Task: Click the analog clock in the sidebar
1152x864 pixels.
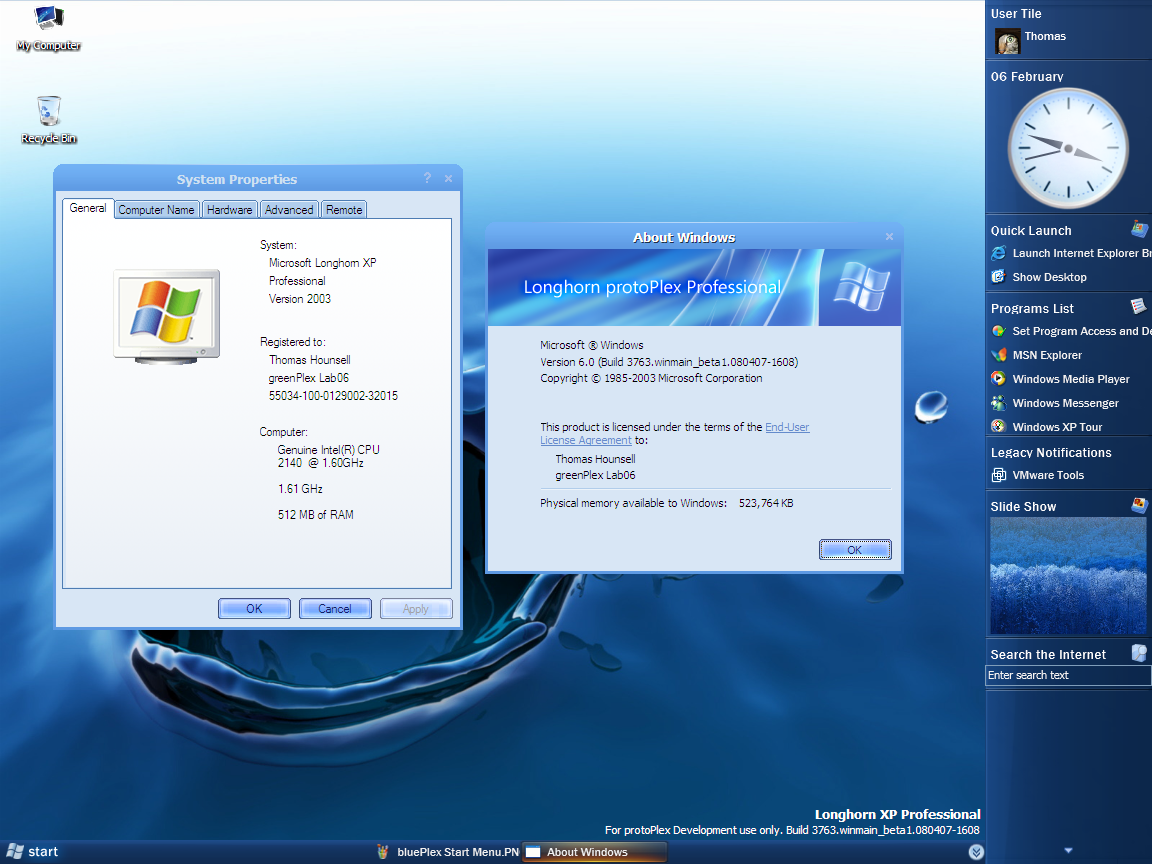Action: click(1068, 148)
